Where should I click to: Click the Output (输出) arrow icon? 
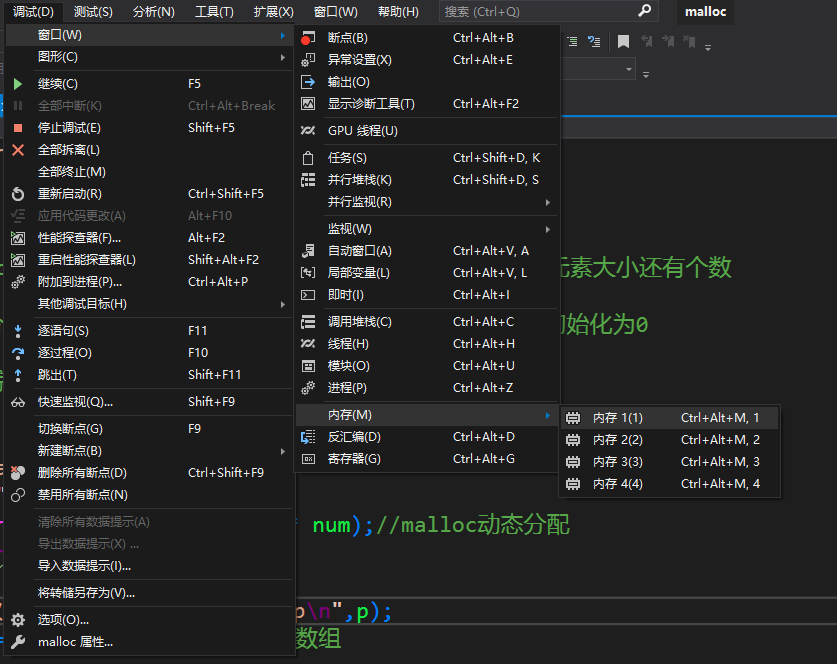click(x=308, y=82)
